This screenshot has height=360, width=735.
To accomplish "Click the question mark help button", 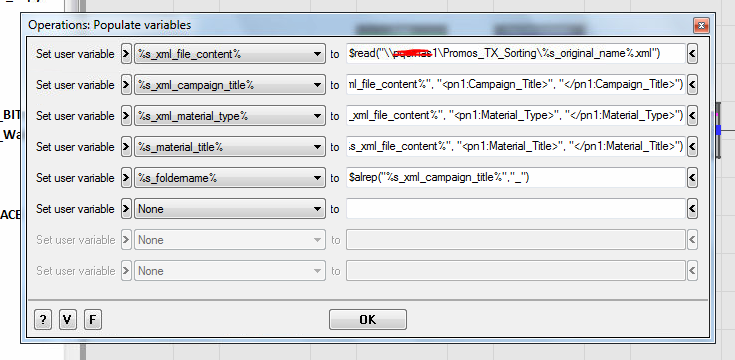I will pos(43,320).
